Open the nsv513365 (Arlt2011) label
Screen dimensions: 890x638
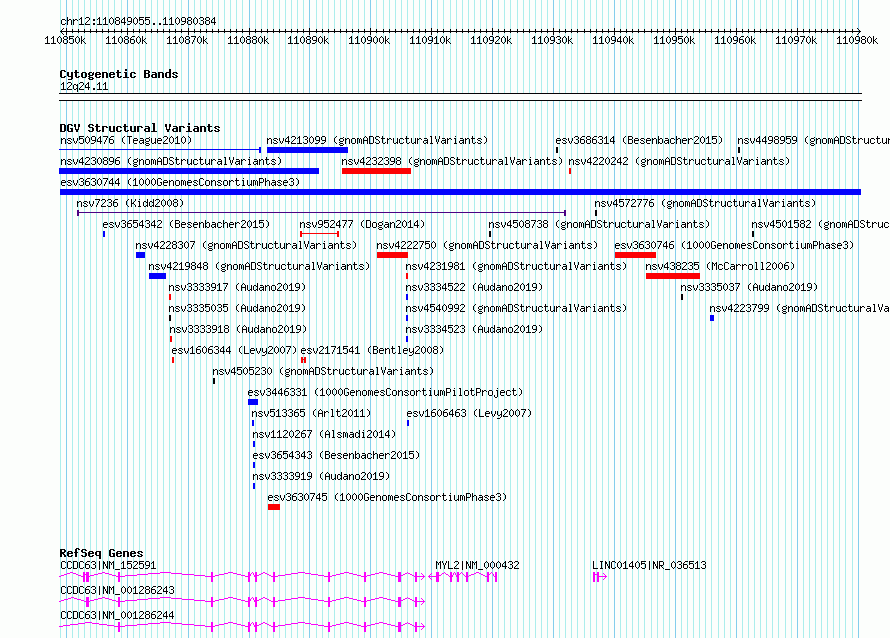311,413
